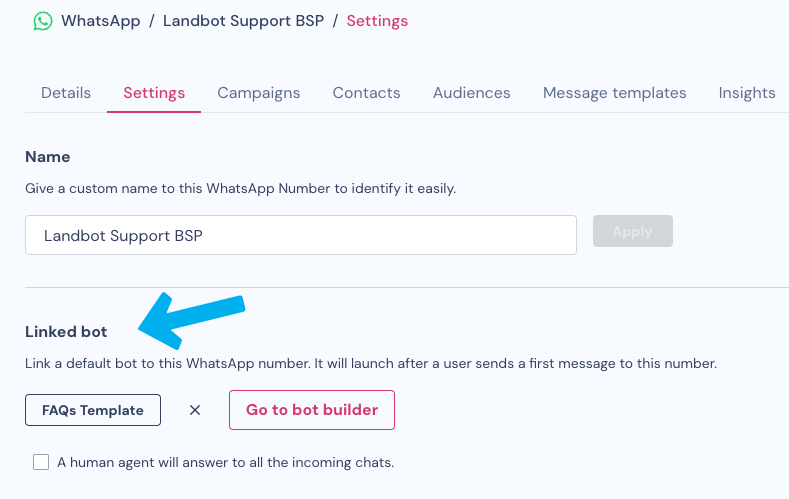Click the Linked bot section heading
789x499 pixels.
(x=66, y=331)
